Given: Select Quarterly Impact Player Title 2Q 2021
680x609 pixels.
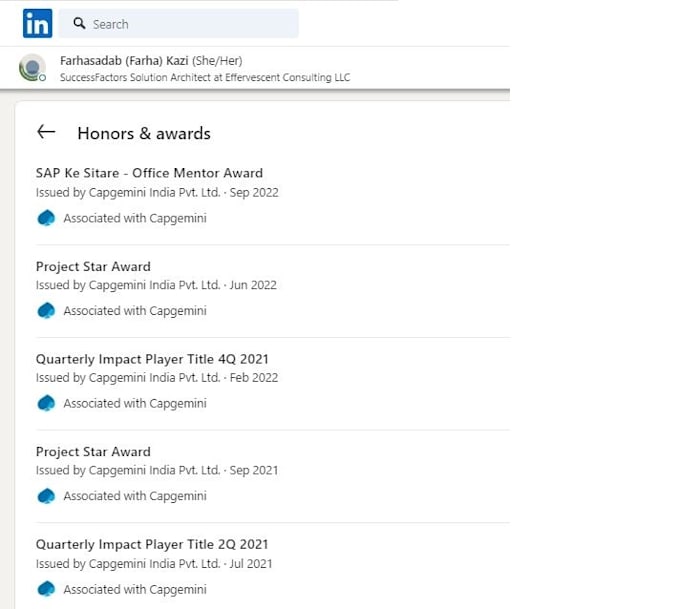Looking at the screenshot, I should [x=152, y=544].
